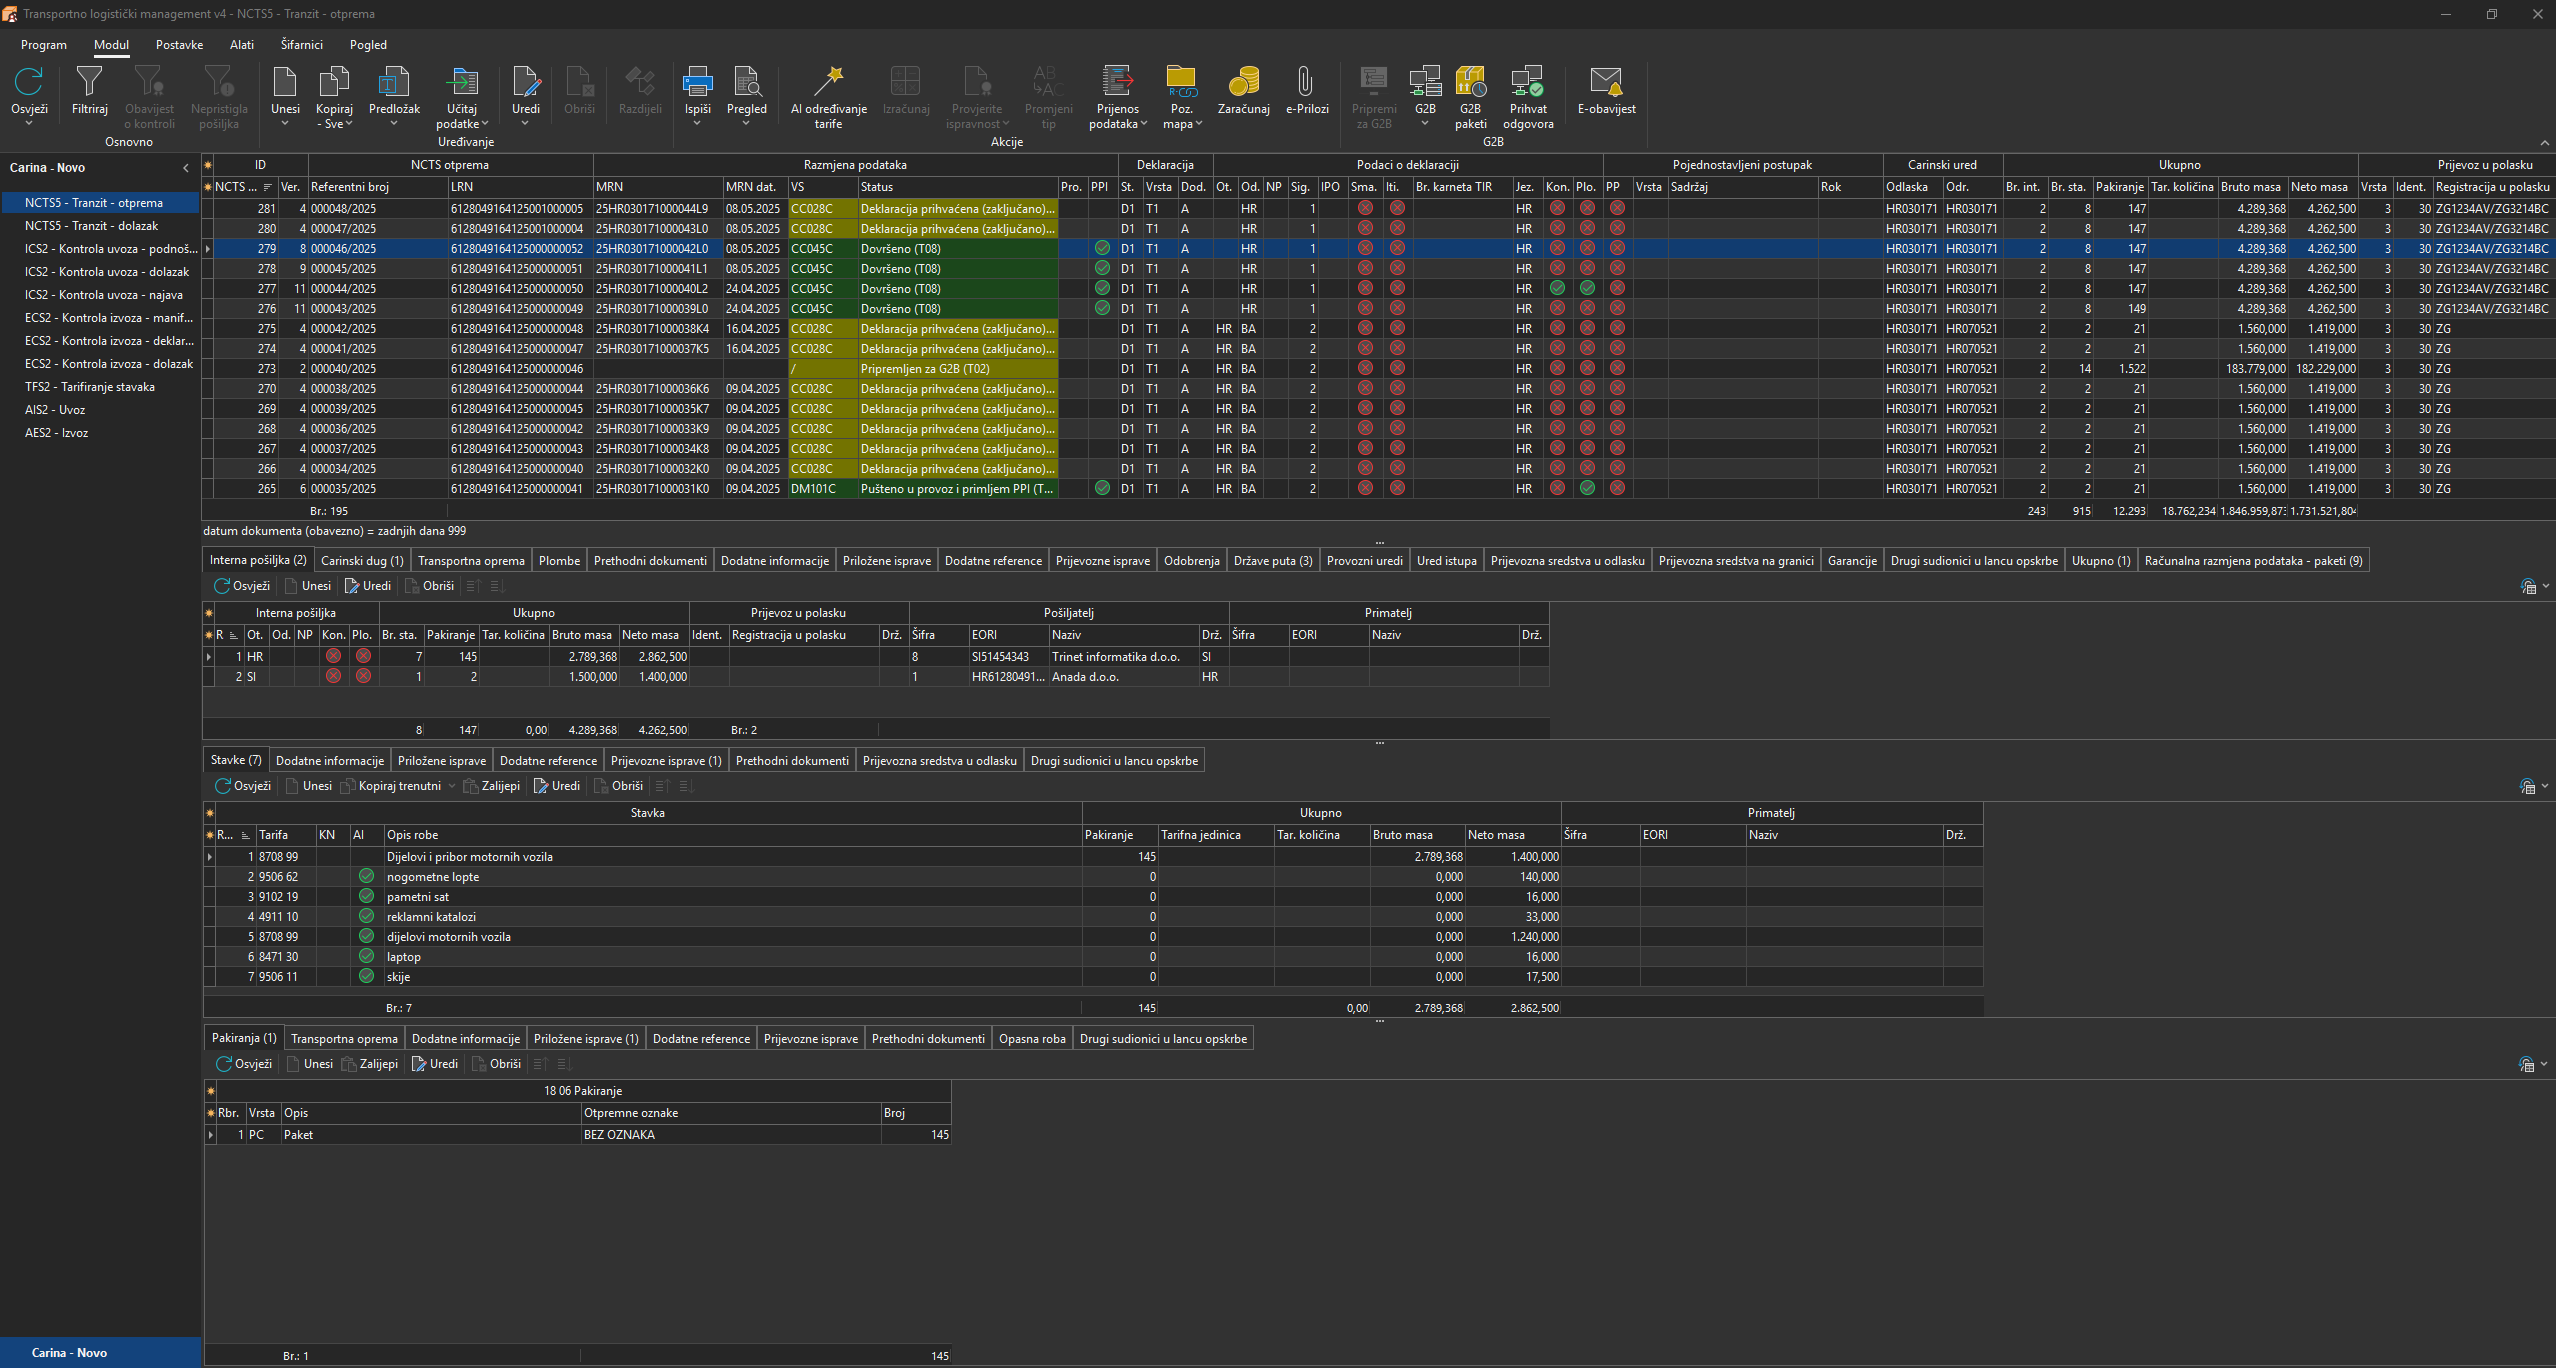
Task: Click Učitaj podatke load data icon
Action: [462, 81]
